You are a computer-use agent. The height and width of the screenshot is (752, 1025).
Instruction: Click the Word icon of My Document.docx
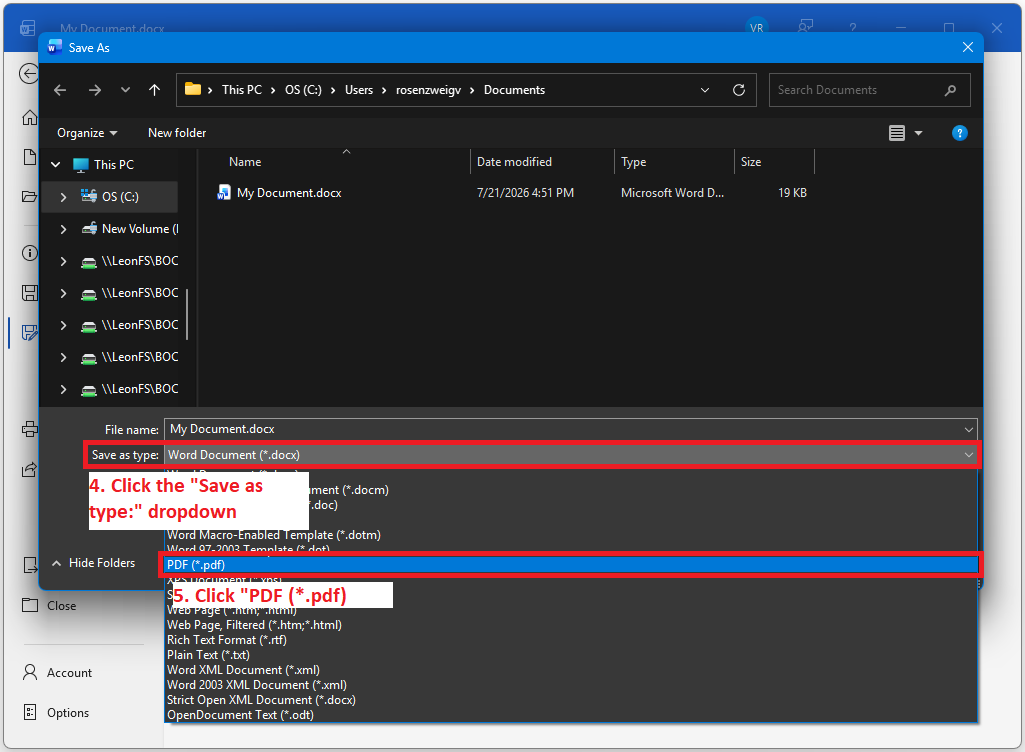coord(224,192)
